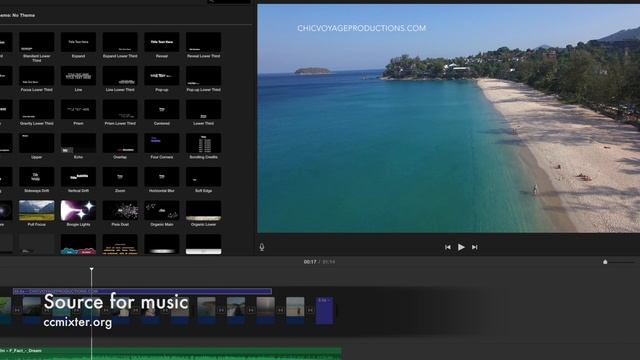The height and width of the screenshot is (360, 640).
Task: Adjust the timeline zoom slider
Action: 605,262
